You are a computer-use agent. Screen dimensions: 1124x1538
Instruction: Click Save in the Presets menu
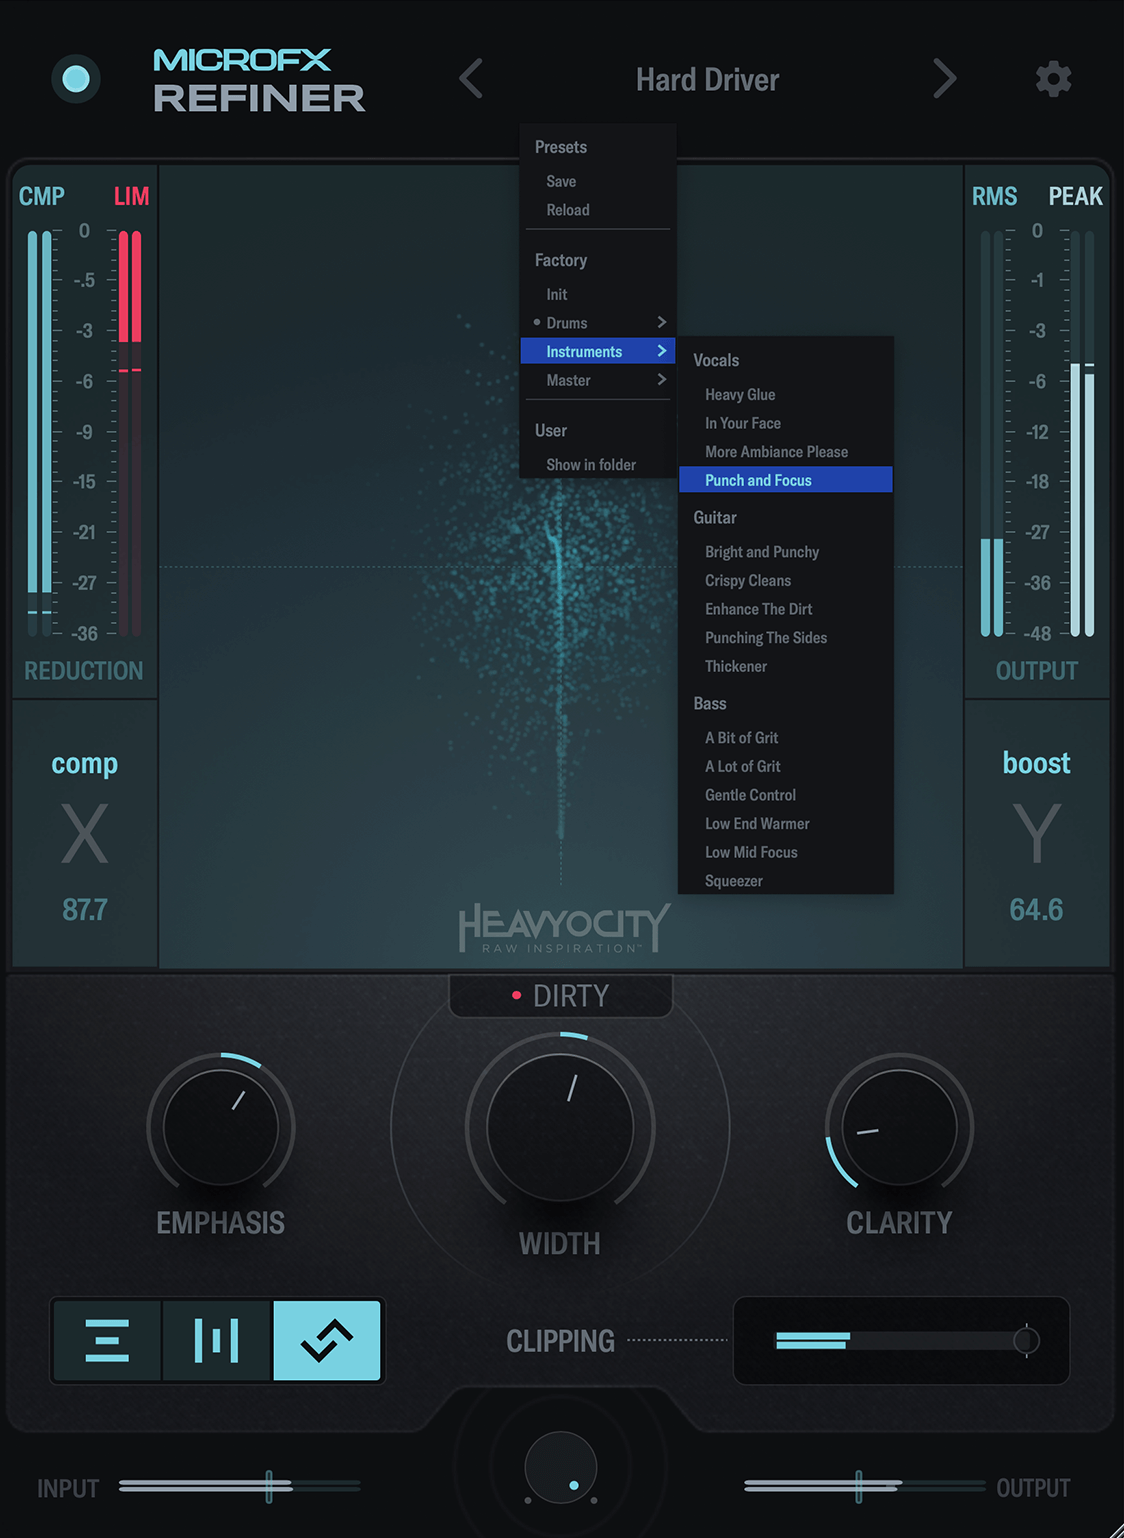(561, 182)
